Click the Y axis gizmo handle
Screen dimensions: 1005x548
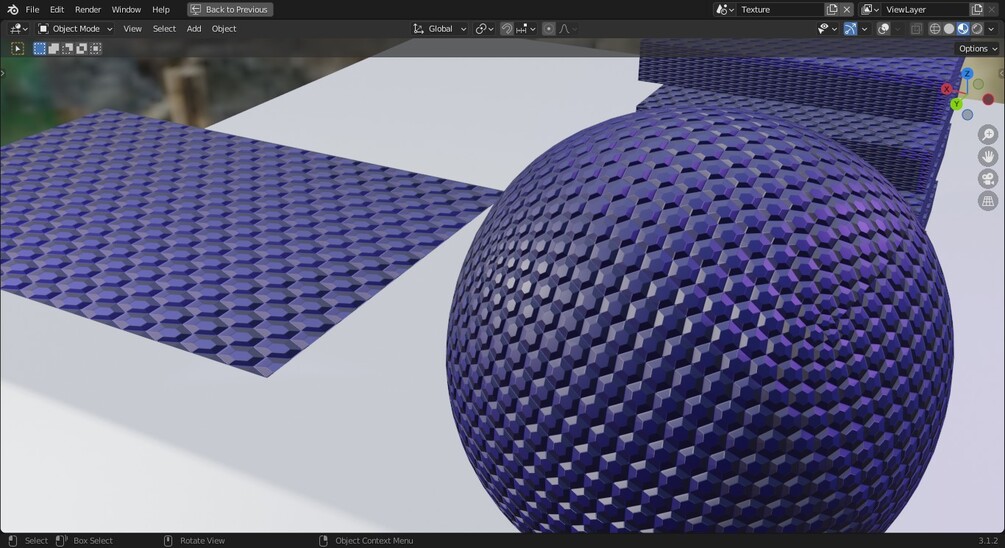click(956, 103)
